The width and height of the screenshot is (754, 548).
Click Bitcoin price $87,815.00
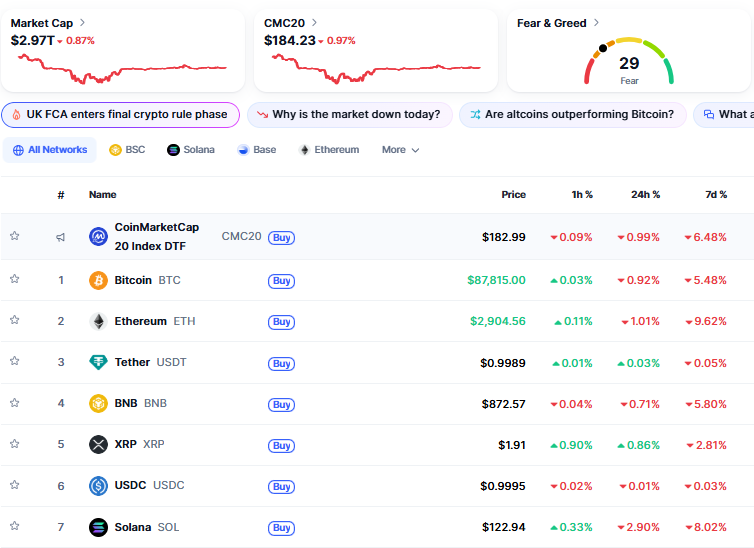pos(496,280)
